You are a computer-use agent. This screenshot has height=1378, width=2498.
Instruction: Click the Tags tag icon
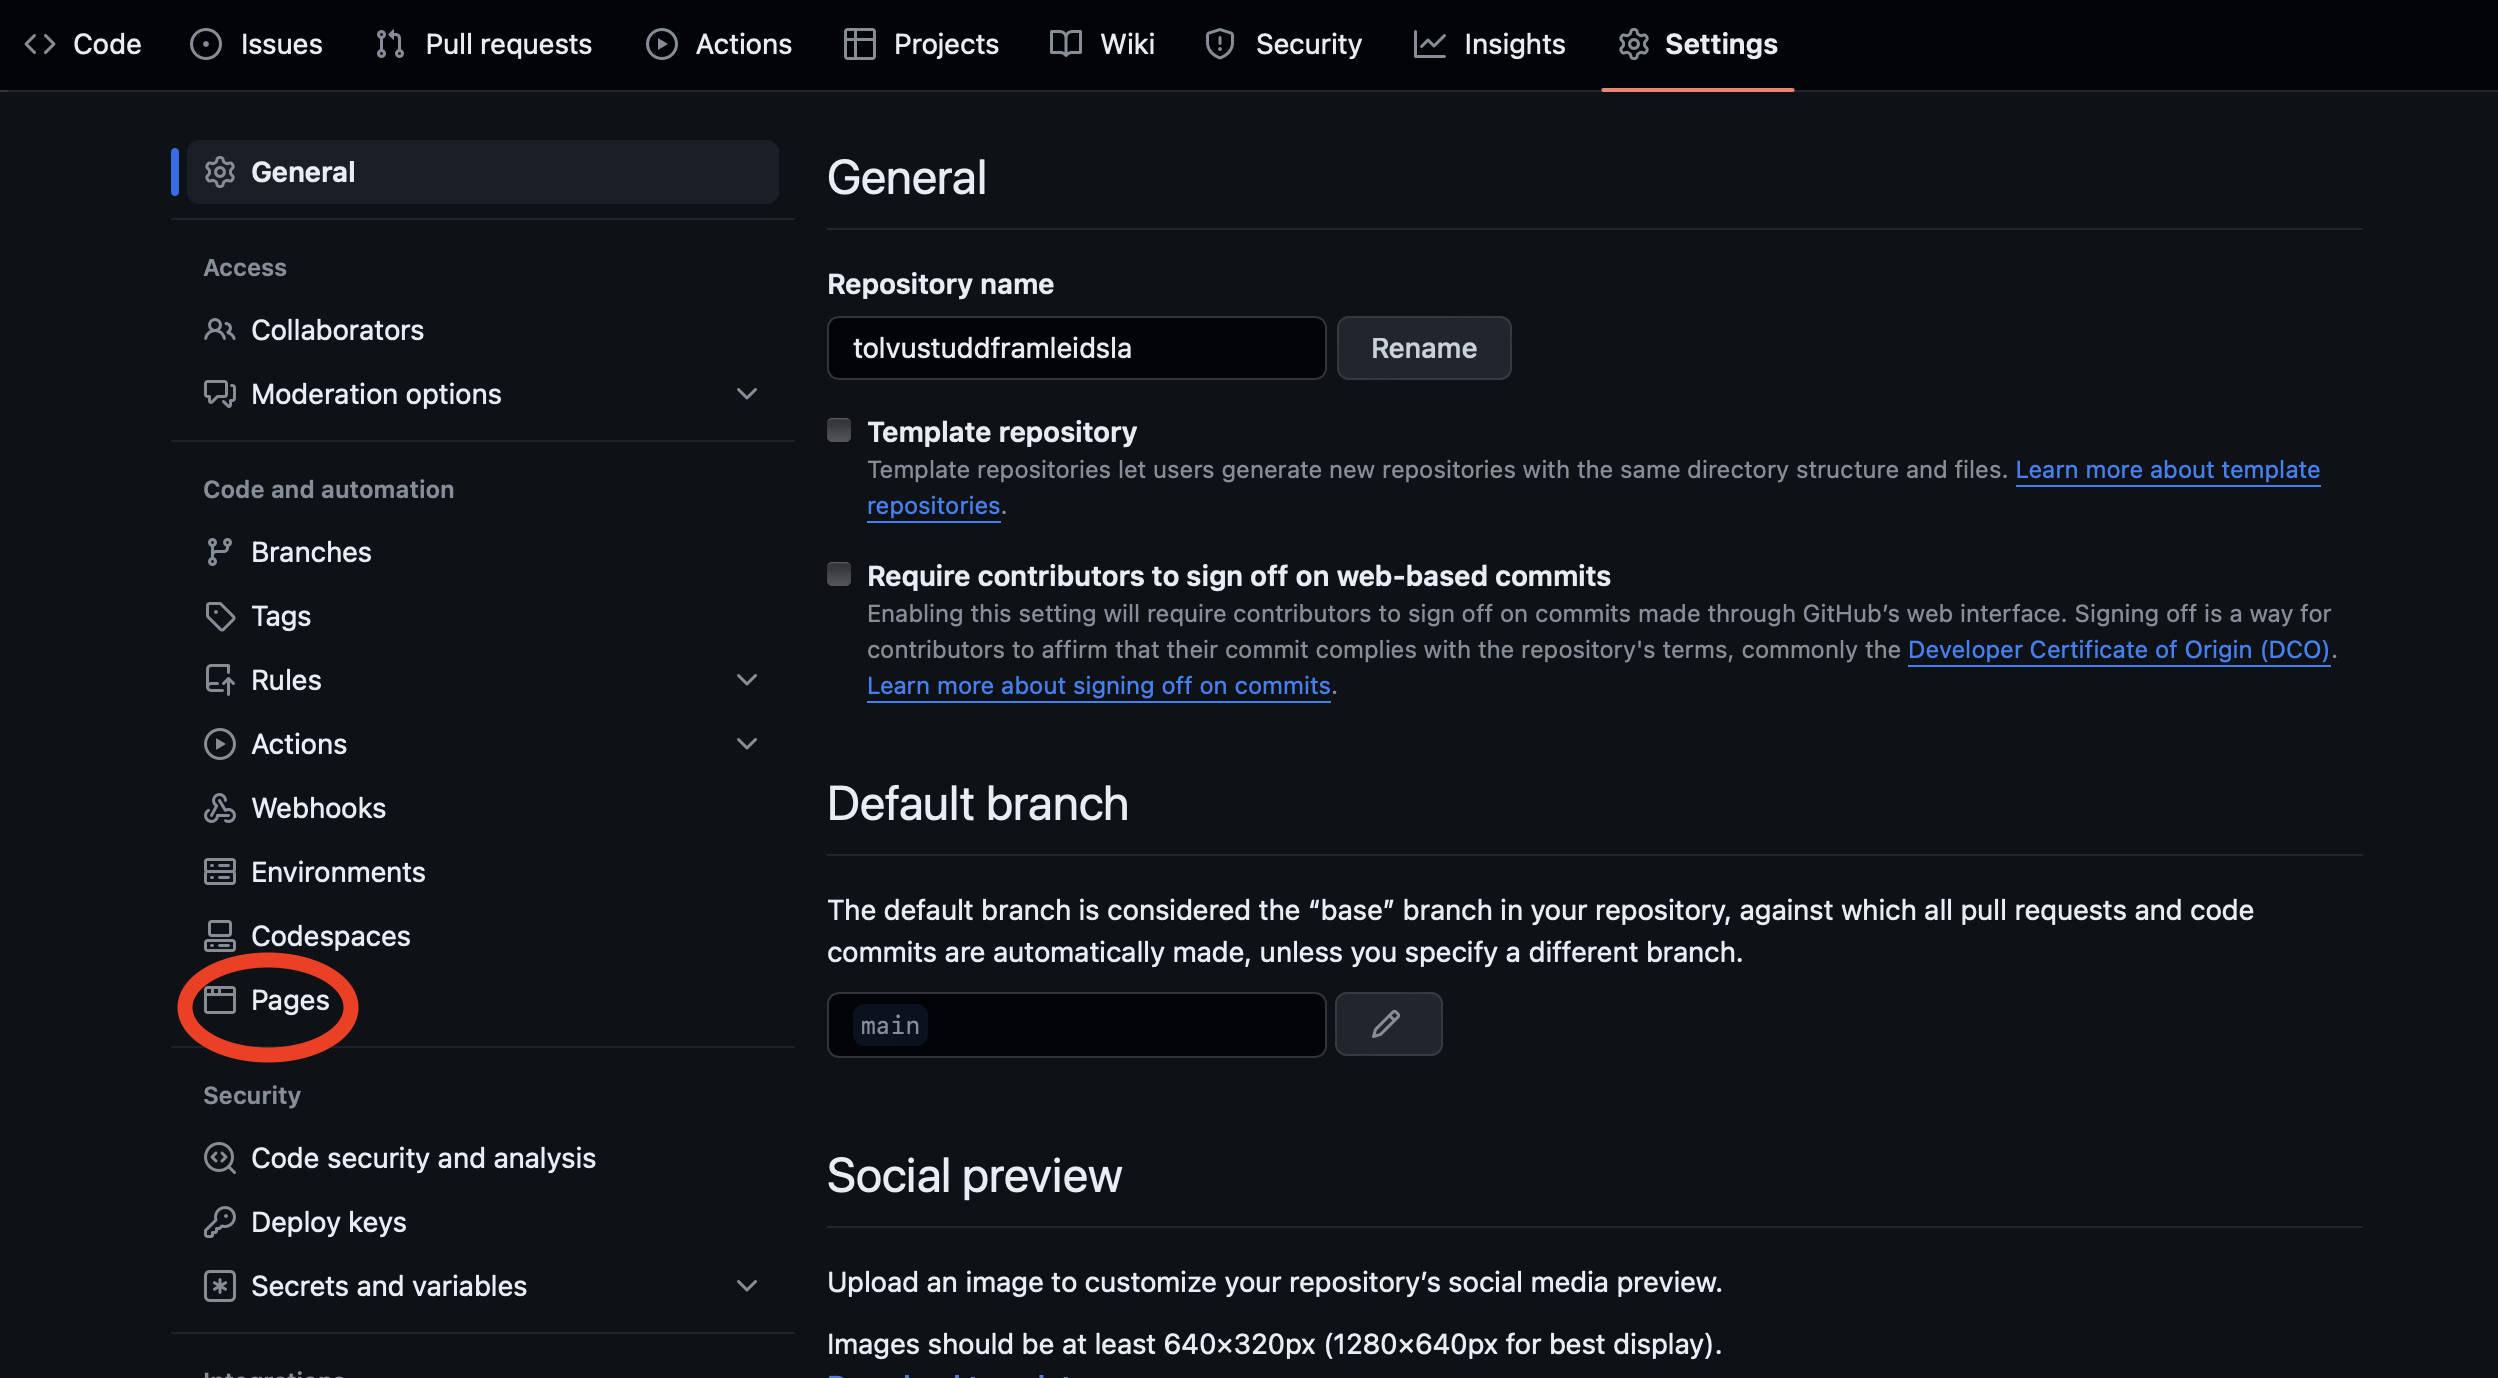pyautogui.click(x=220, y=616)
